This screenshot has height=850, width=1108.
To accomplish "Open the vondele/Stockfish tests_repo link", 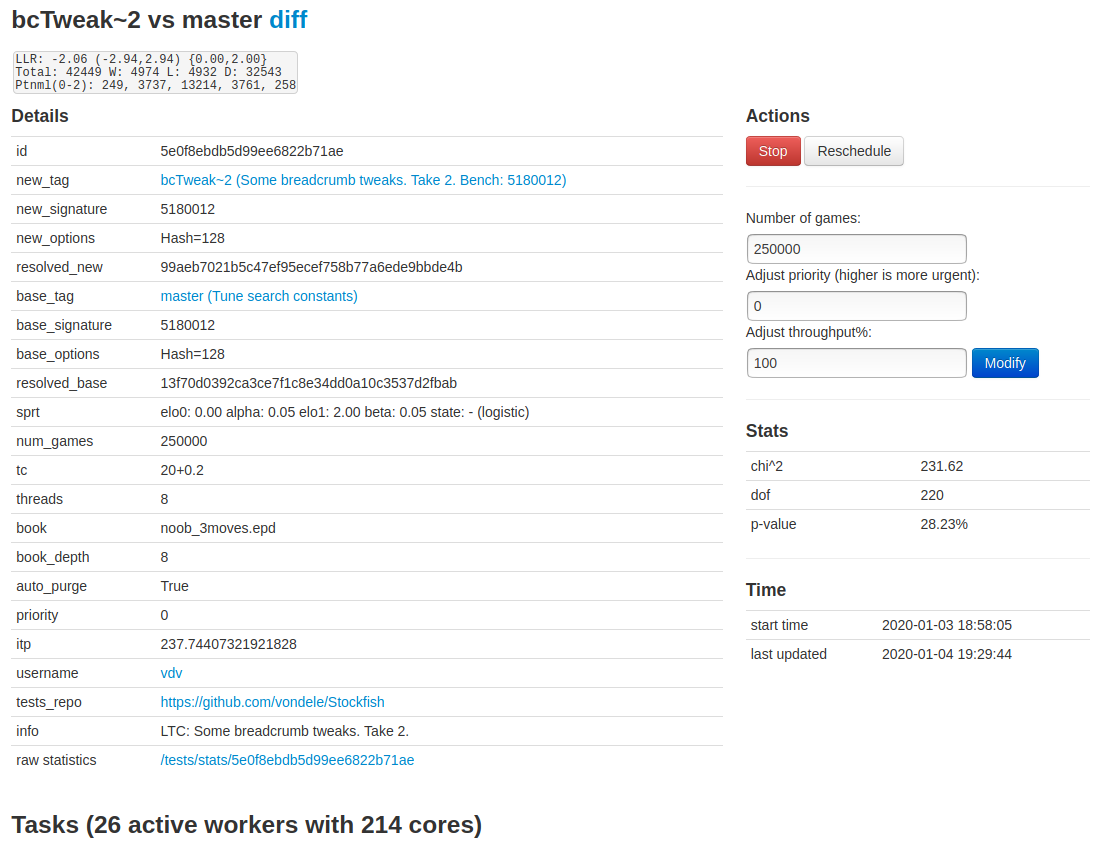I will (x=272, y=702).
